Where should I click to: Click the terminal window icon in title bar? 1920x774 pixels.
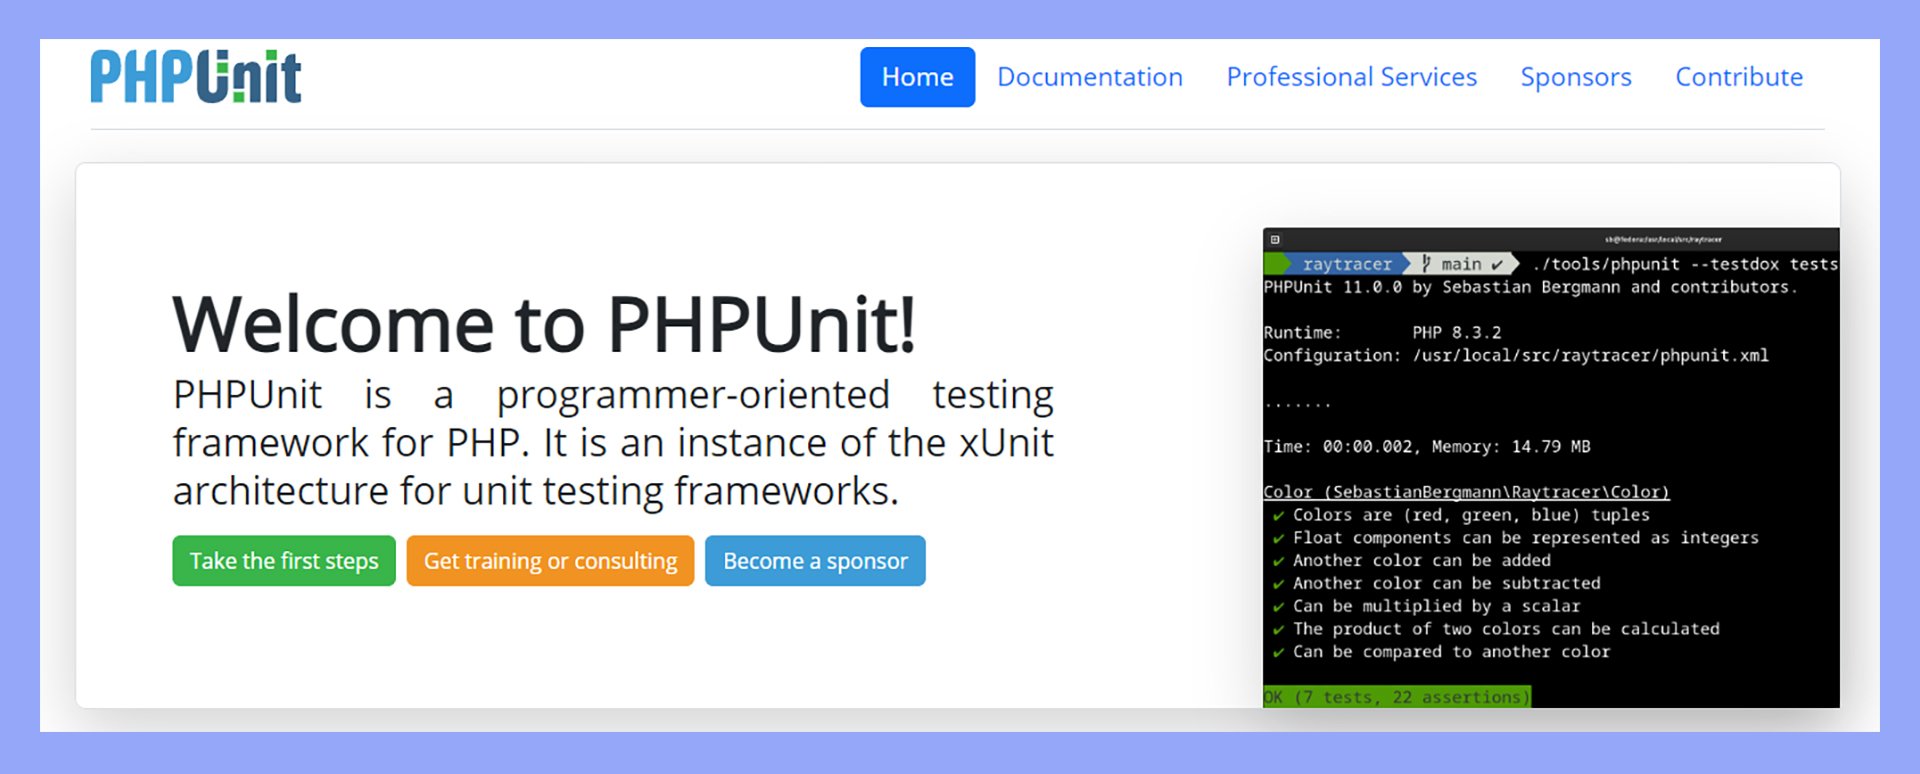click(1275, 240)
